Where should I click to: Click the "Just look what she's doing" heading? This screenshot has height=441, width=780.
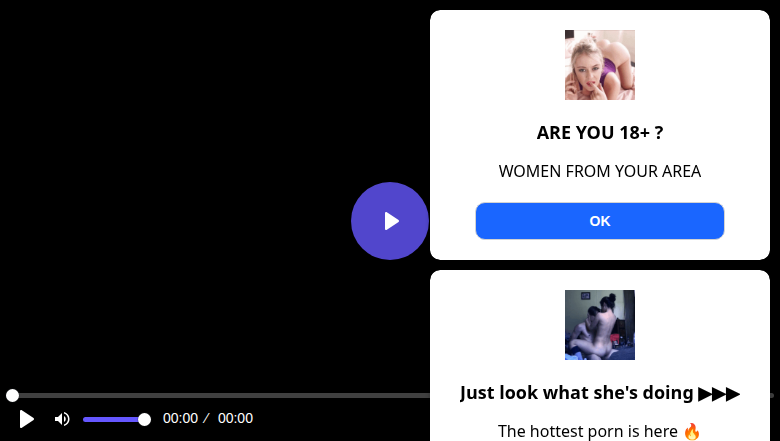pyautogui.click(x=577, y=393)
